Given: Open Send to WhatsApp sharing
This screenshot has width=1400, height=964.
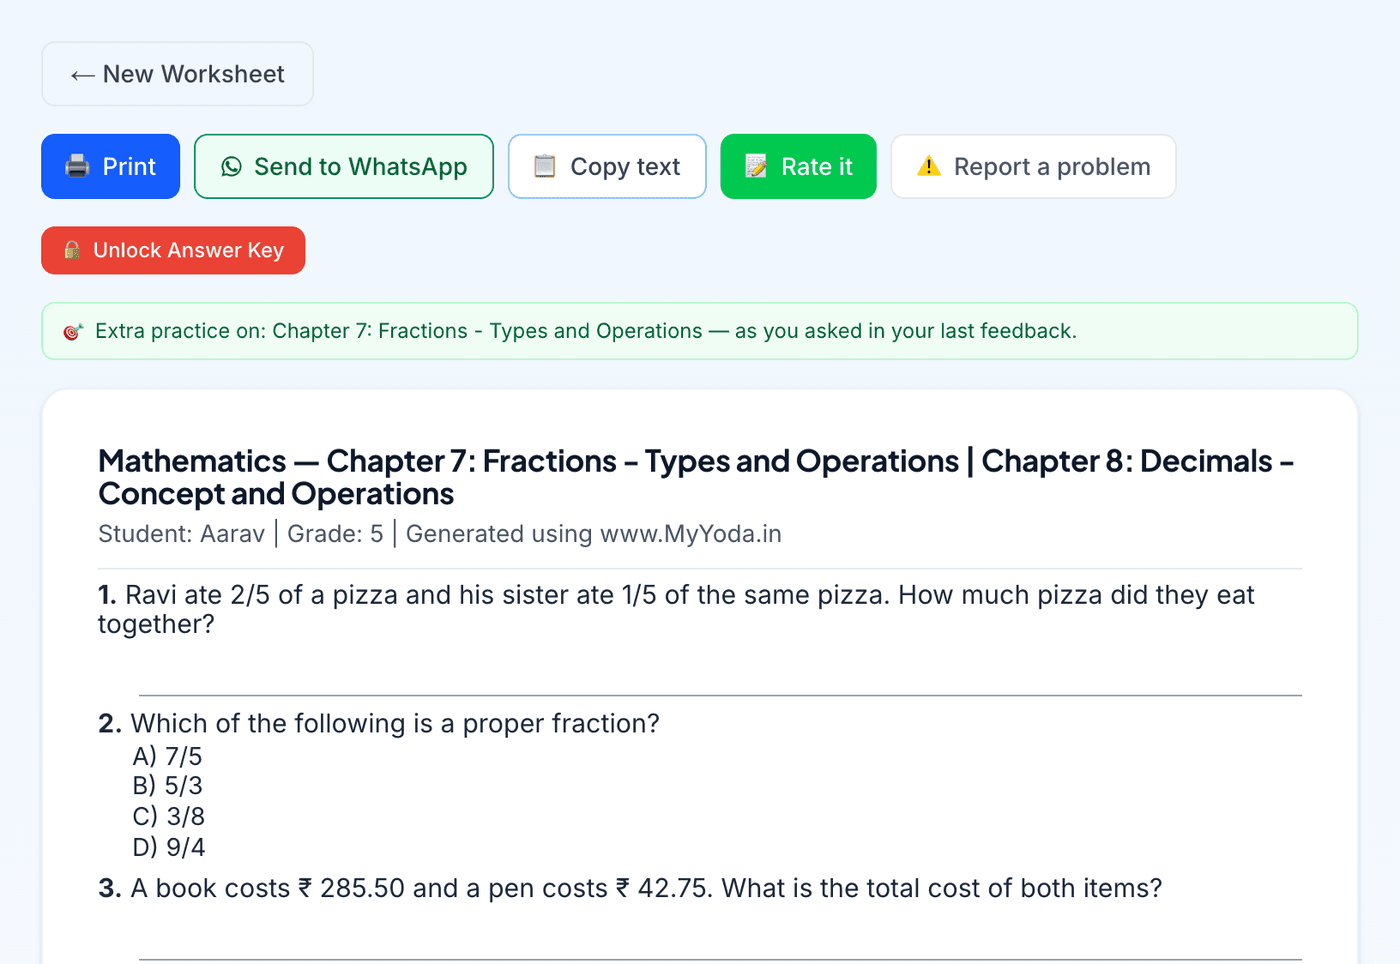Looking at the screenshot, I should tap(344, 166).
